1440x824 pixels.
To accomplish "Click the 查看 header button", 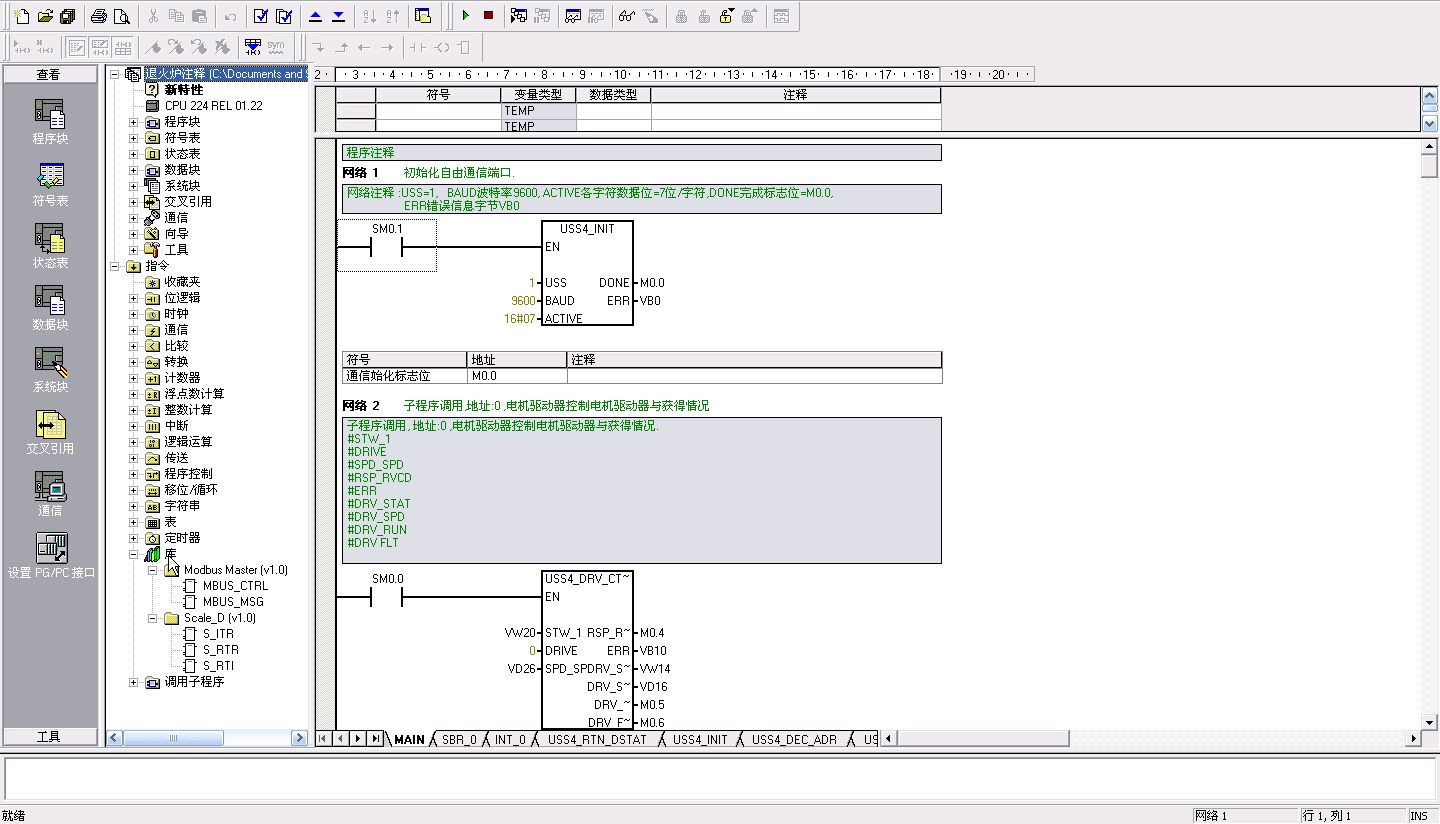I will tap(49, 75).
